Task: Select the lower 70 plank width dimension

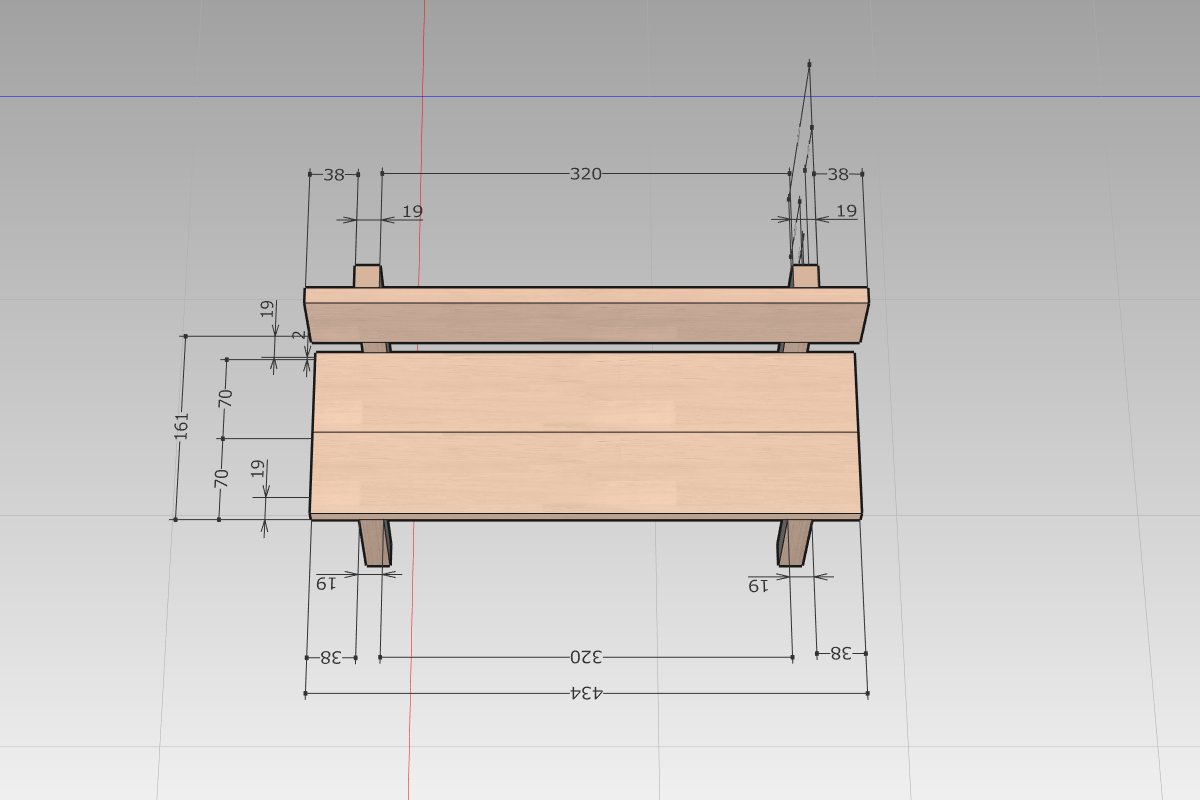Action: pos(222,478)
